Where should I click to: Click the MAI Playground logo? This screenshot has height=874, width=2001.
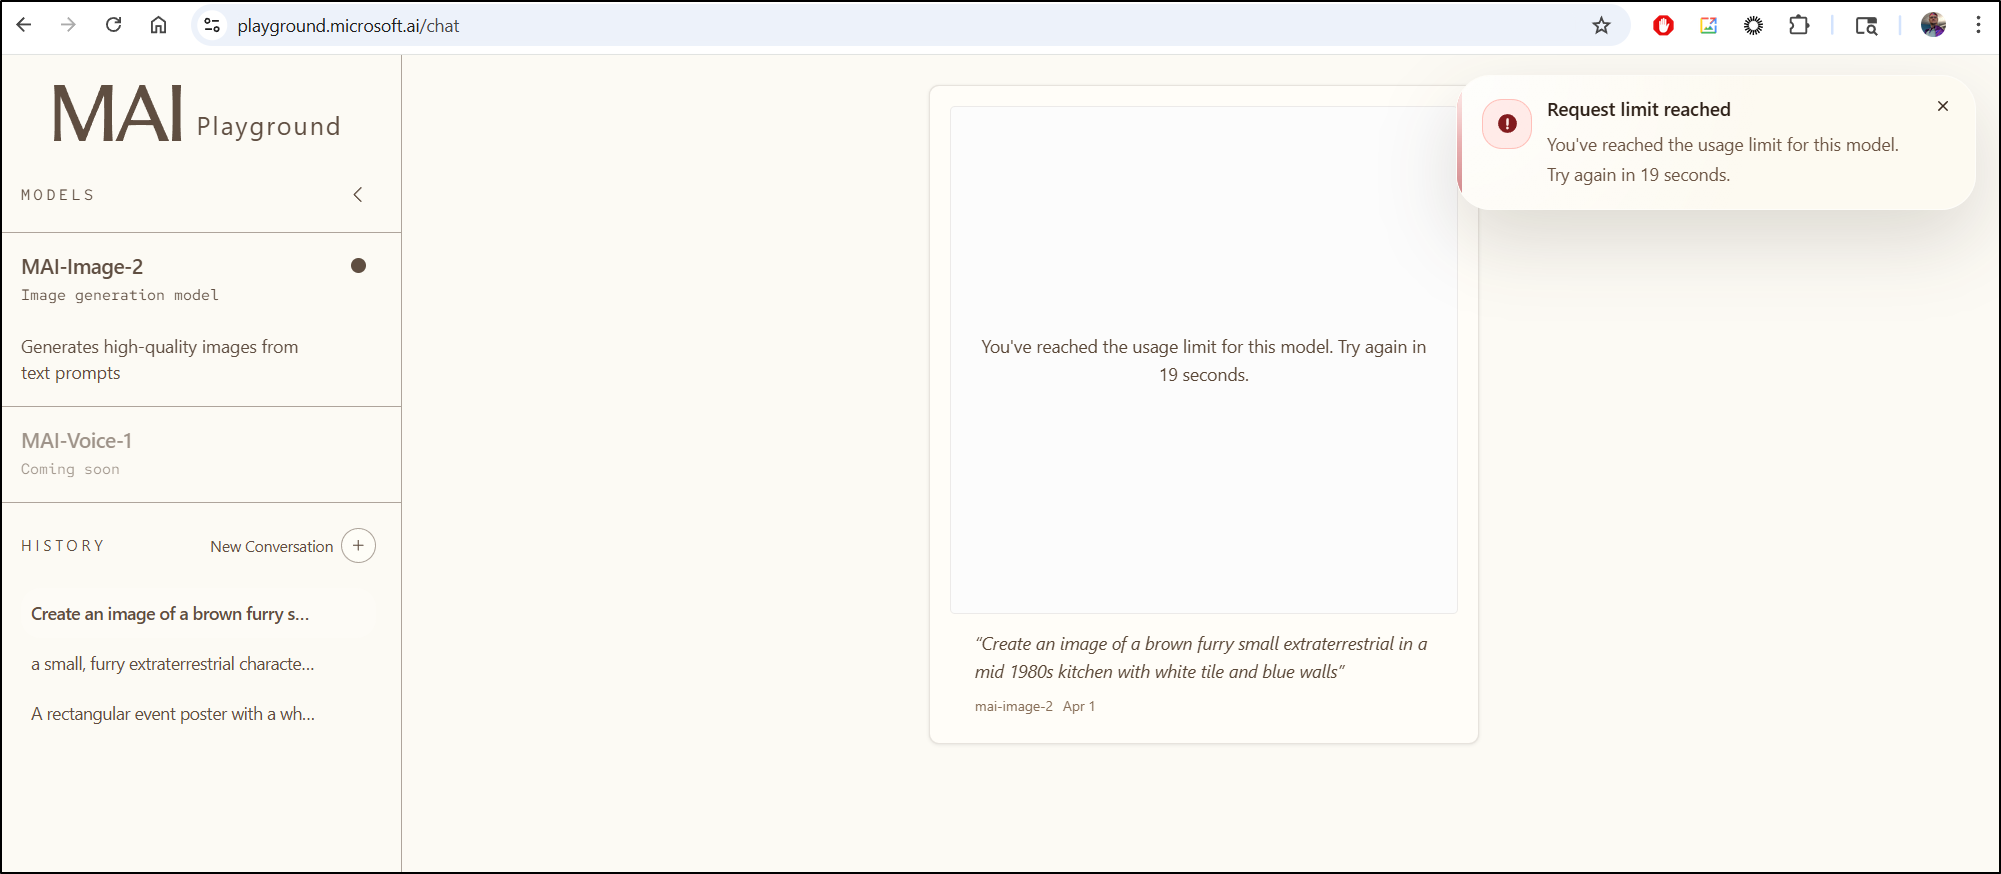point(195,115)
